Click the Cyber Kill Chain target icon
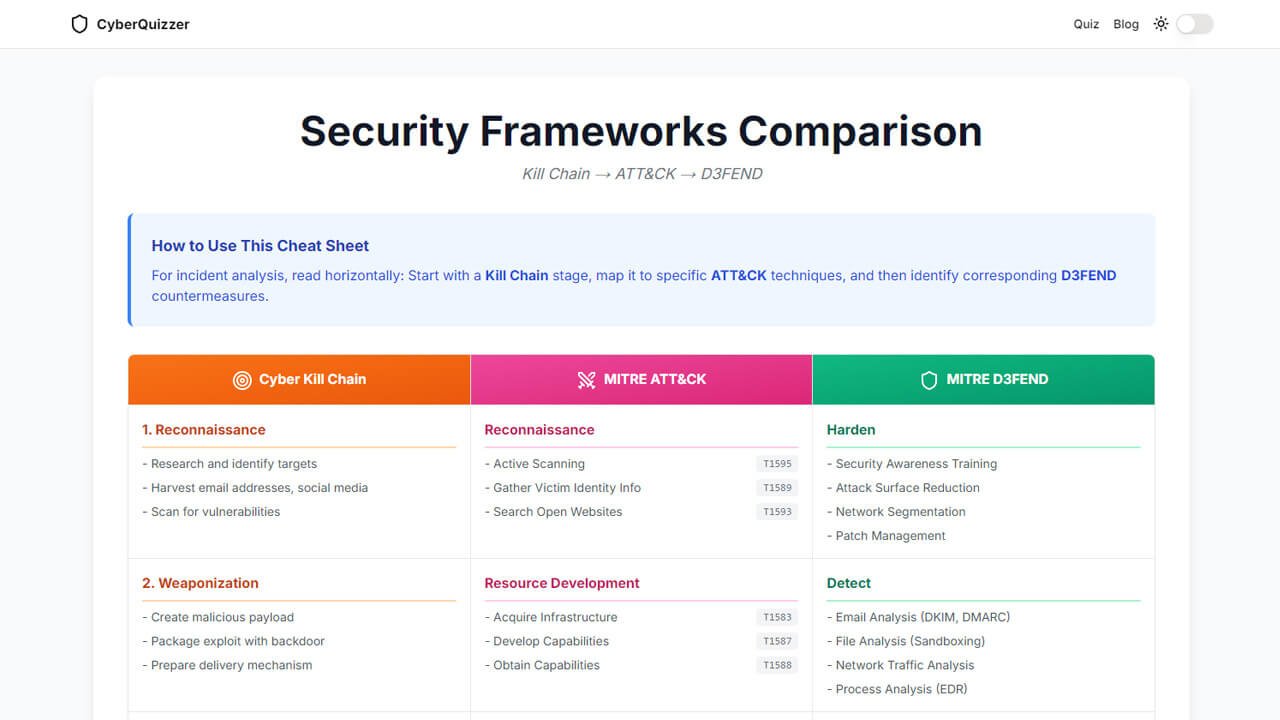This screenshot has width=1280, height=720. tap(242, 380)
